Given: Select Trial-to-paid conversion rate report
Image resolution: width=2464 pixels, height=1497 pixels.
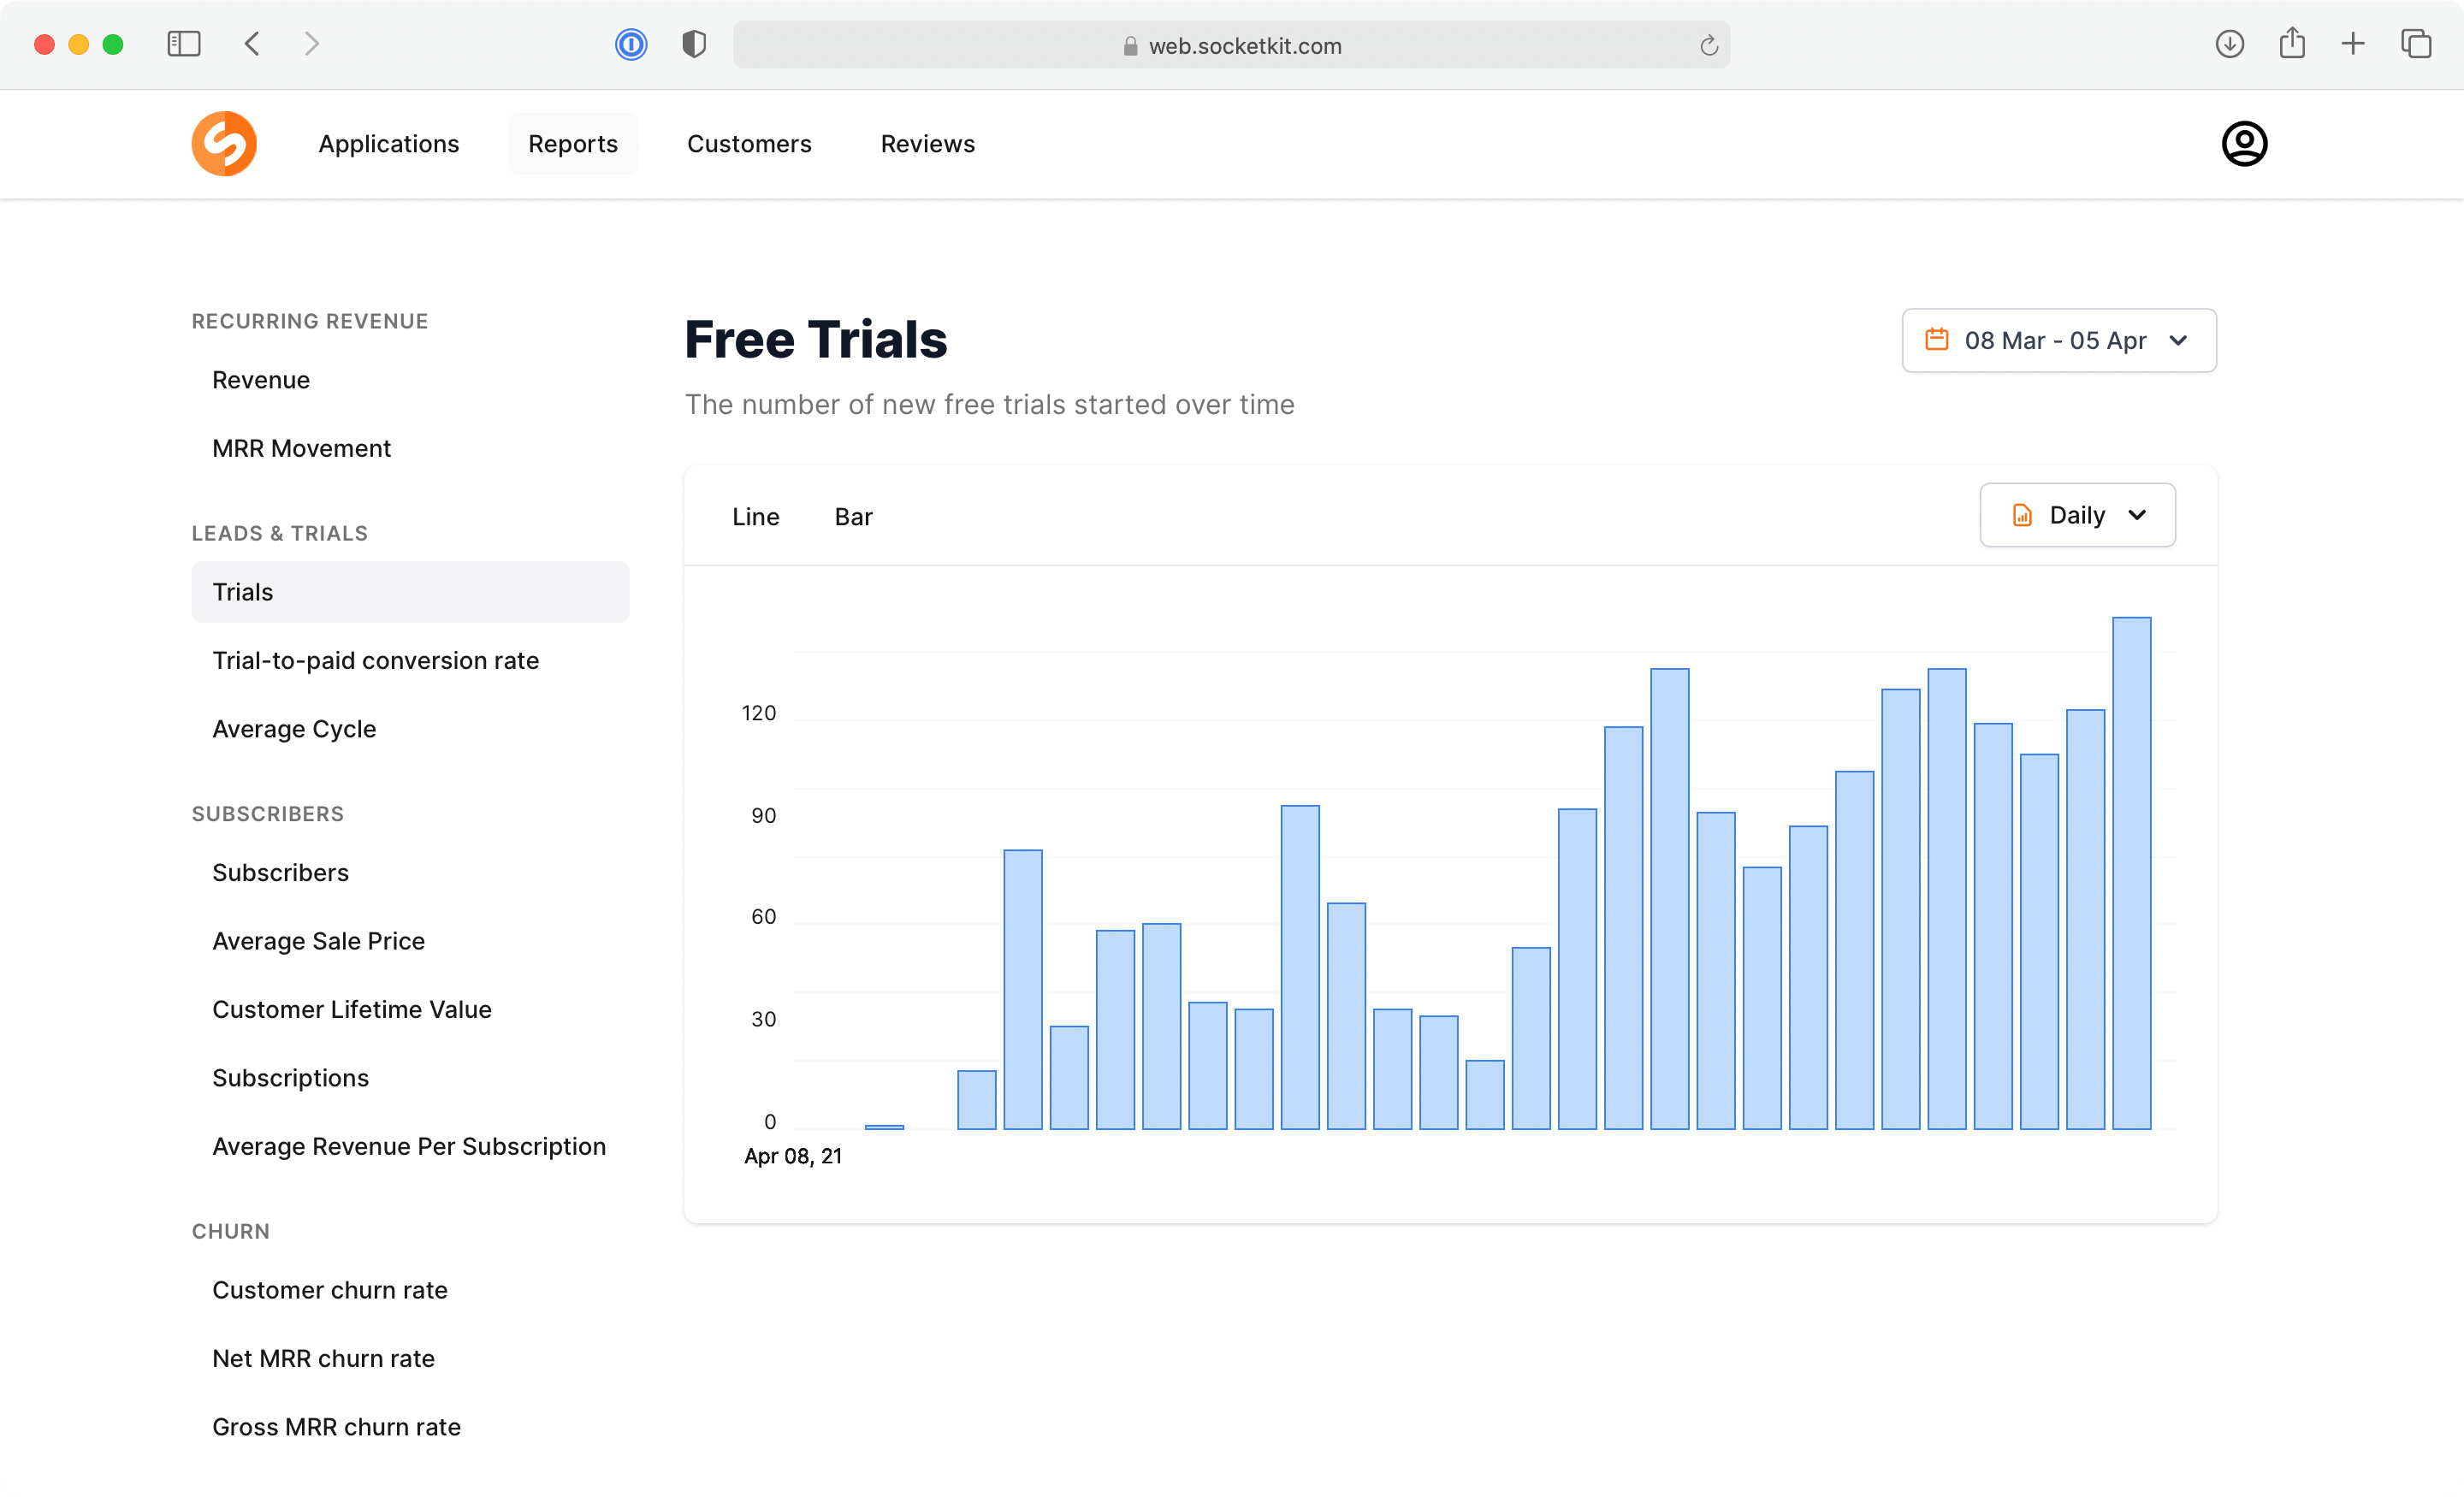Looking at the screenshot, I should pyautogui.click(x=375, y=660).
